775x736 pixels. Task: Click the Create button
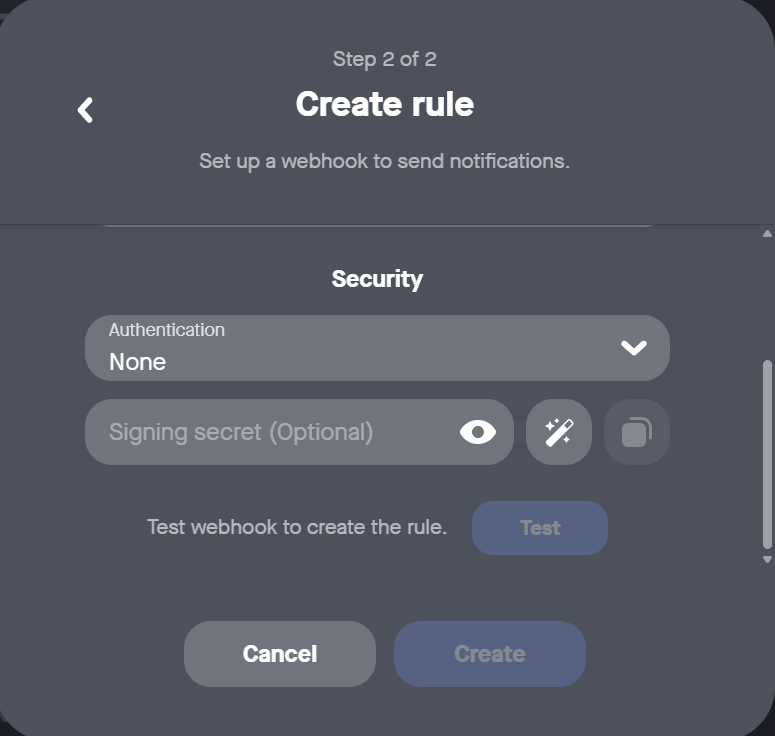(x=490, y=654)
